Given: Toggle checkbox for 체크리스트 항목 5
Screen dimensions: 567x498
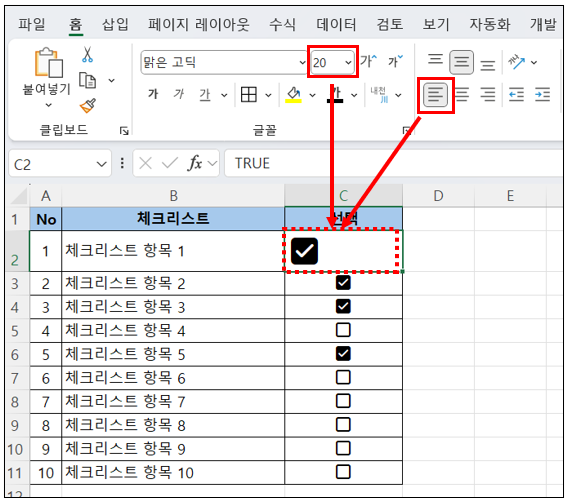Looking at the screenshot, I should click(343, 354).
